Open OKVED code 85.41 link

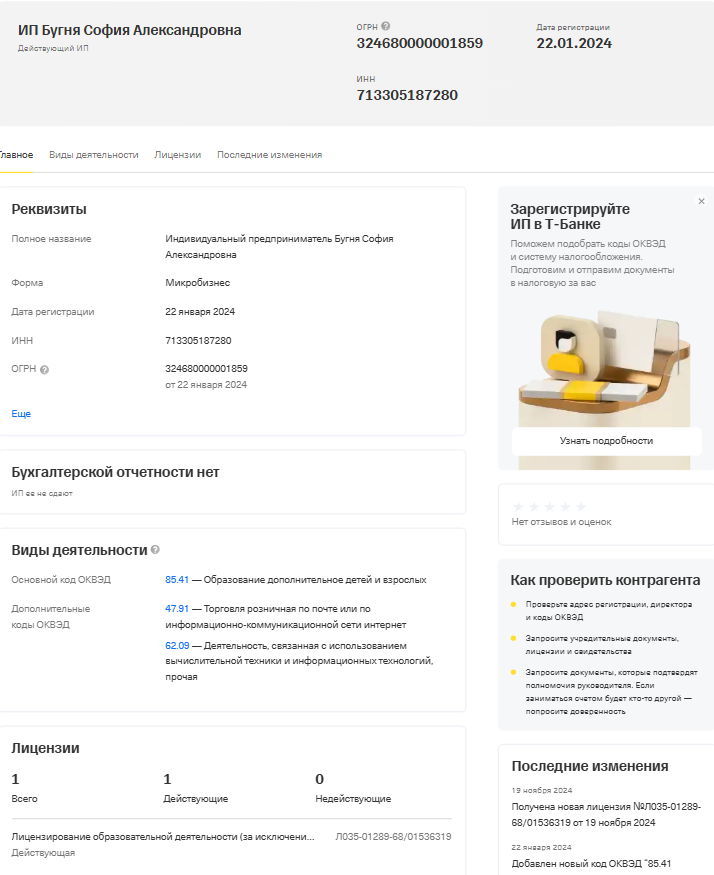click(x=177, y=580)
